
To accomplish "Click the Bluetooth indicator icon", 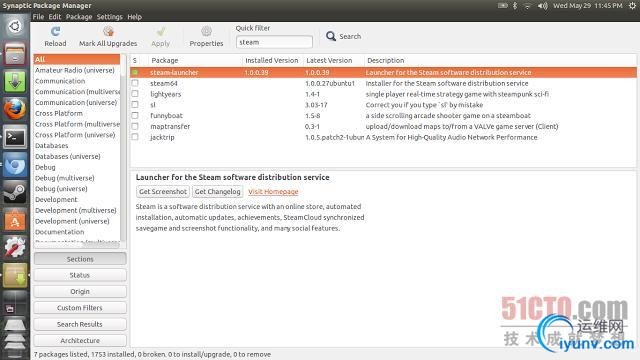I will pyautogui.click(x=515, y=5).
